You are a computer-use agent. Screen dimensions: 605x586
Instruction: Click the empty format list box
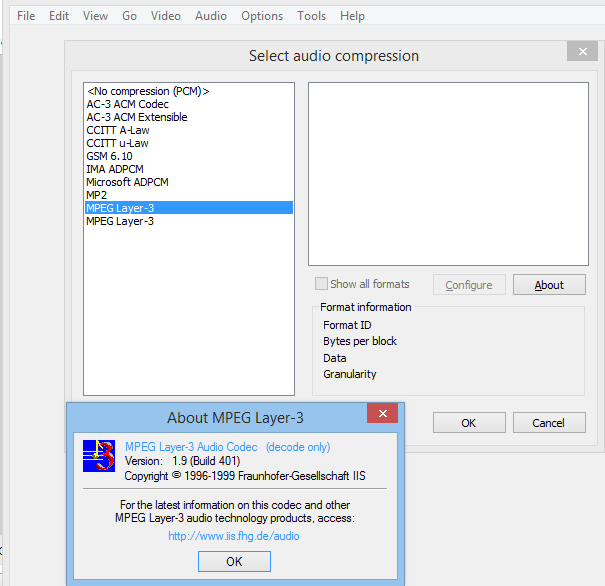click(x=448, y=174)
